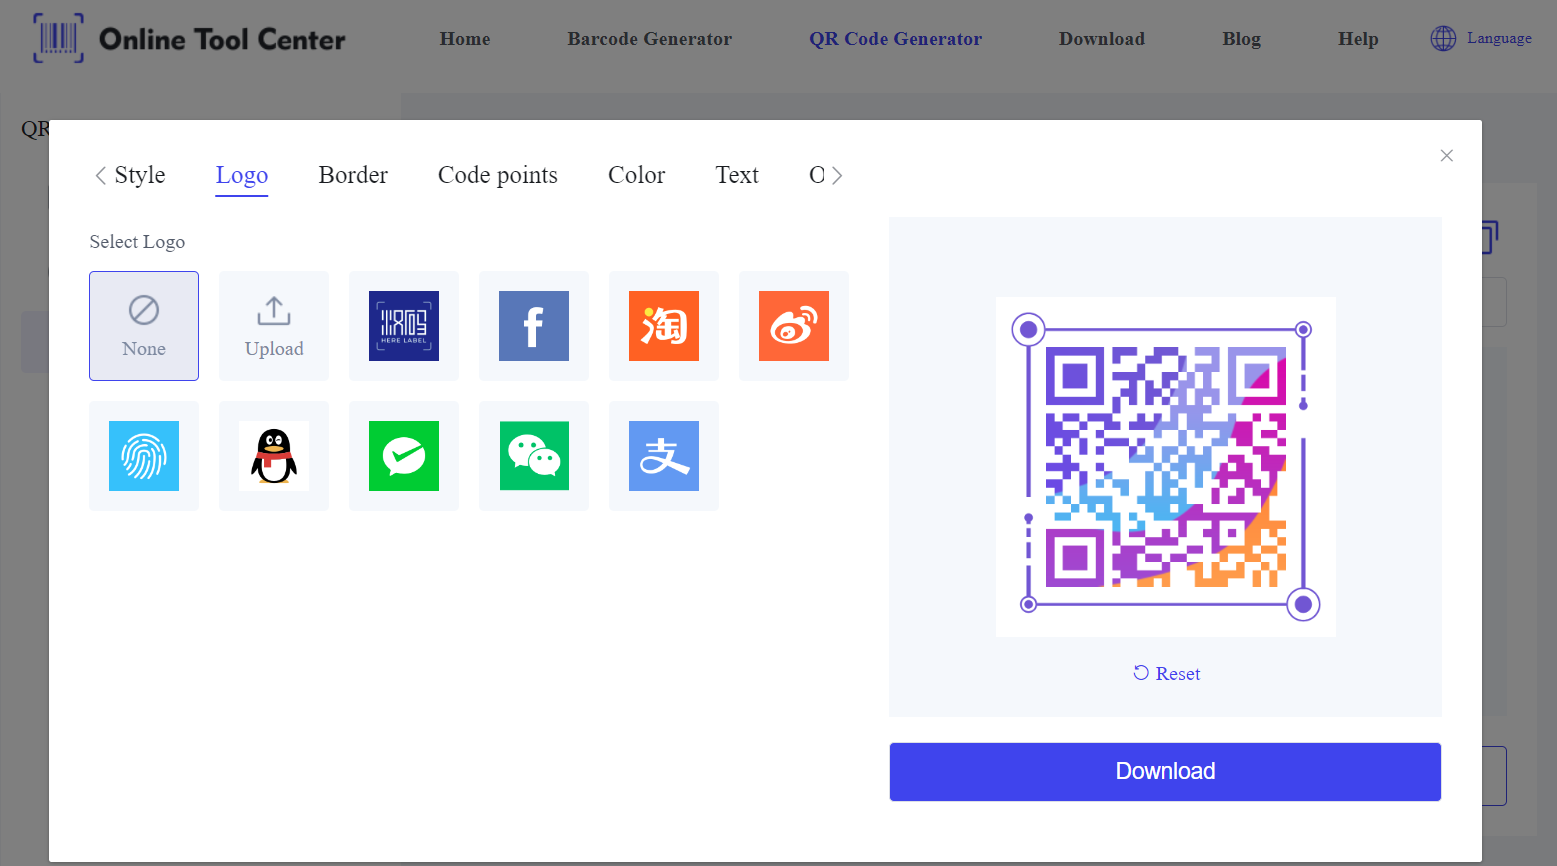Open the Color tab

636,175
